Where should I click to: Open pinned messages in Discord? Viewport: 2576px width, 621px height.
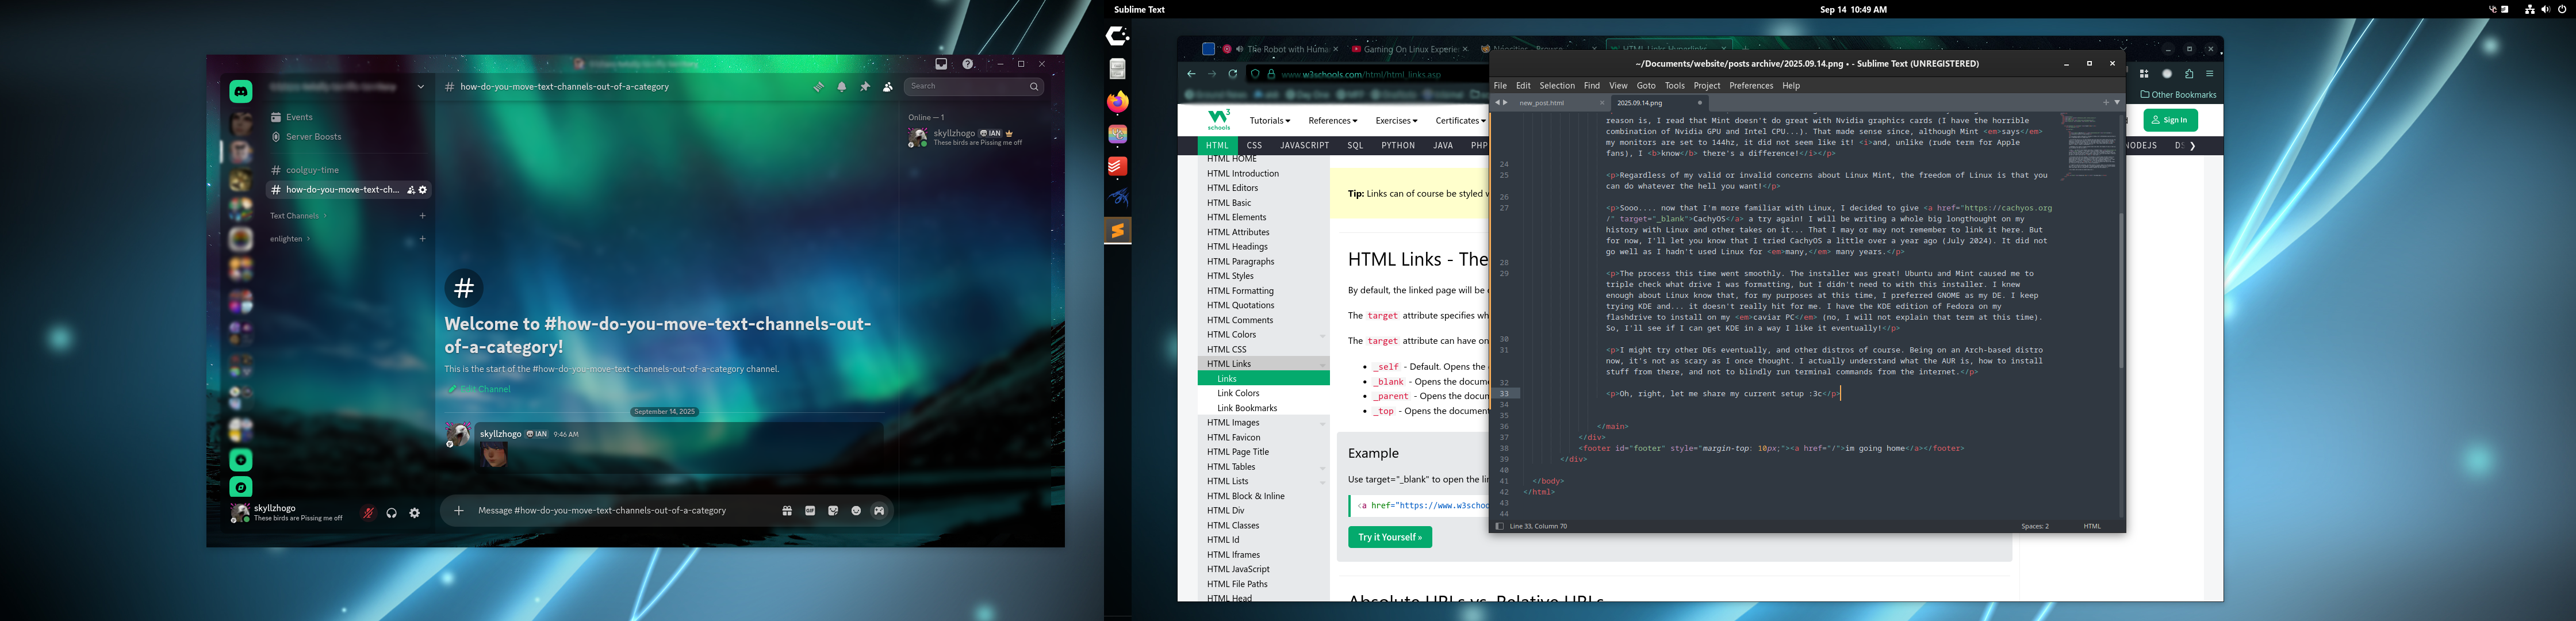[x=864, y=87]
